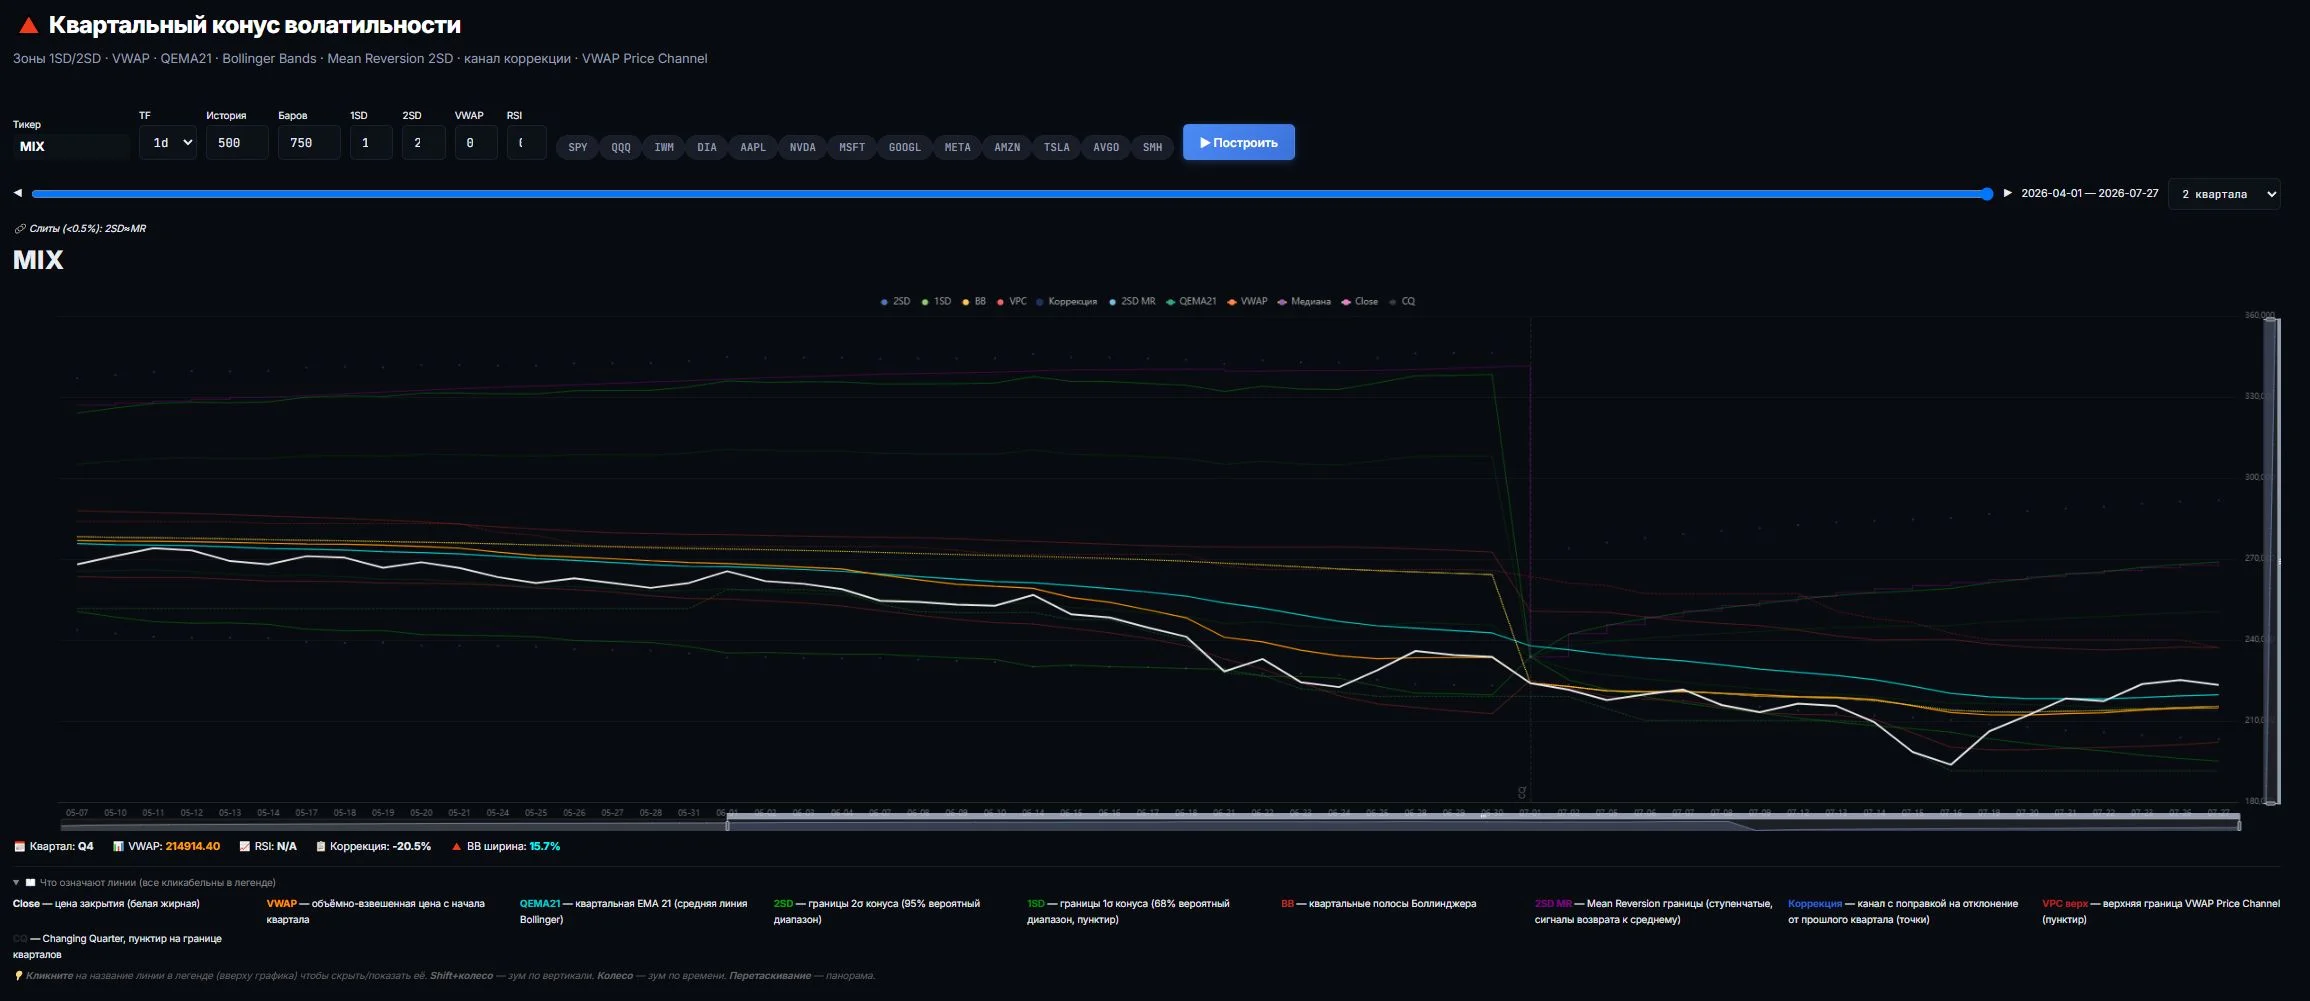Click the link icon next to Слиты

(x=20, y=229)
